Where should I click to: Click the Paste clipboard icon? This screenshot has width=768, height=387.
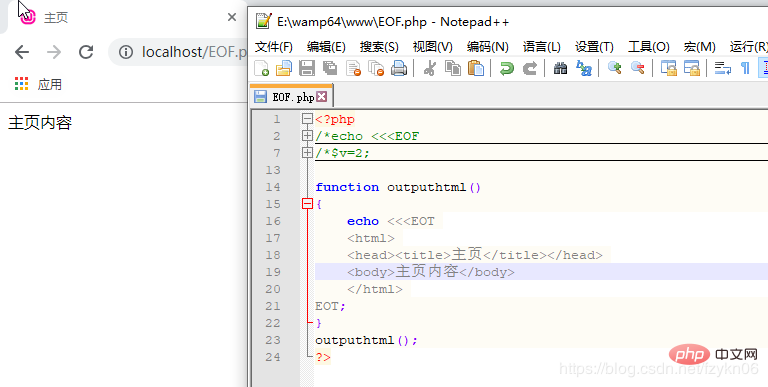click(x=476, y=68)
